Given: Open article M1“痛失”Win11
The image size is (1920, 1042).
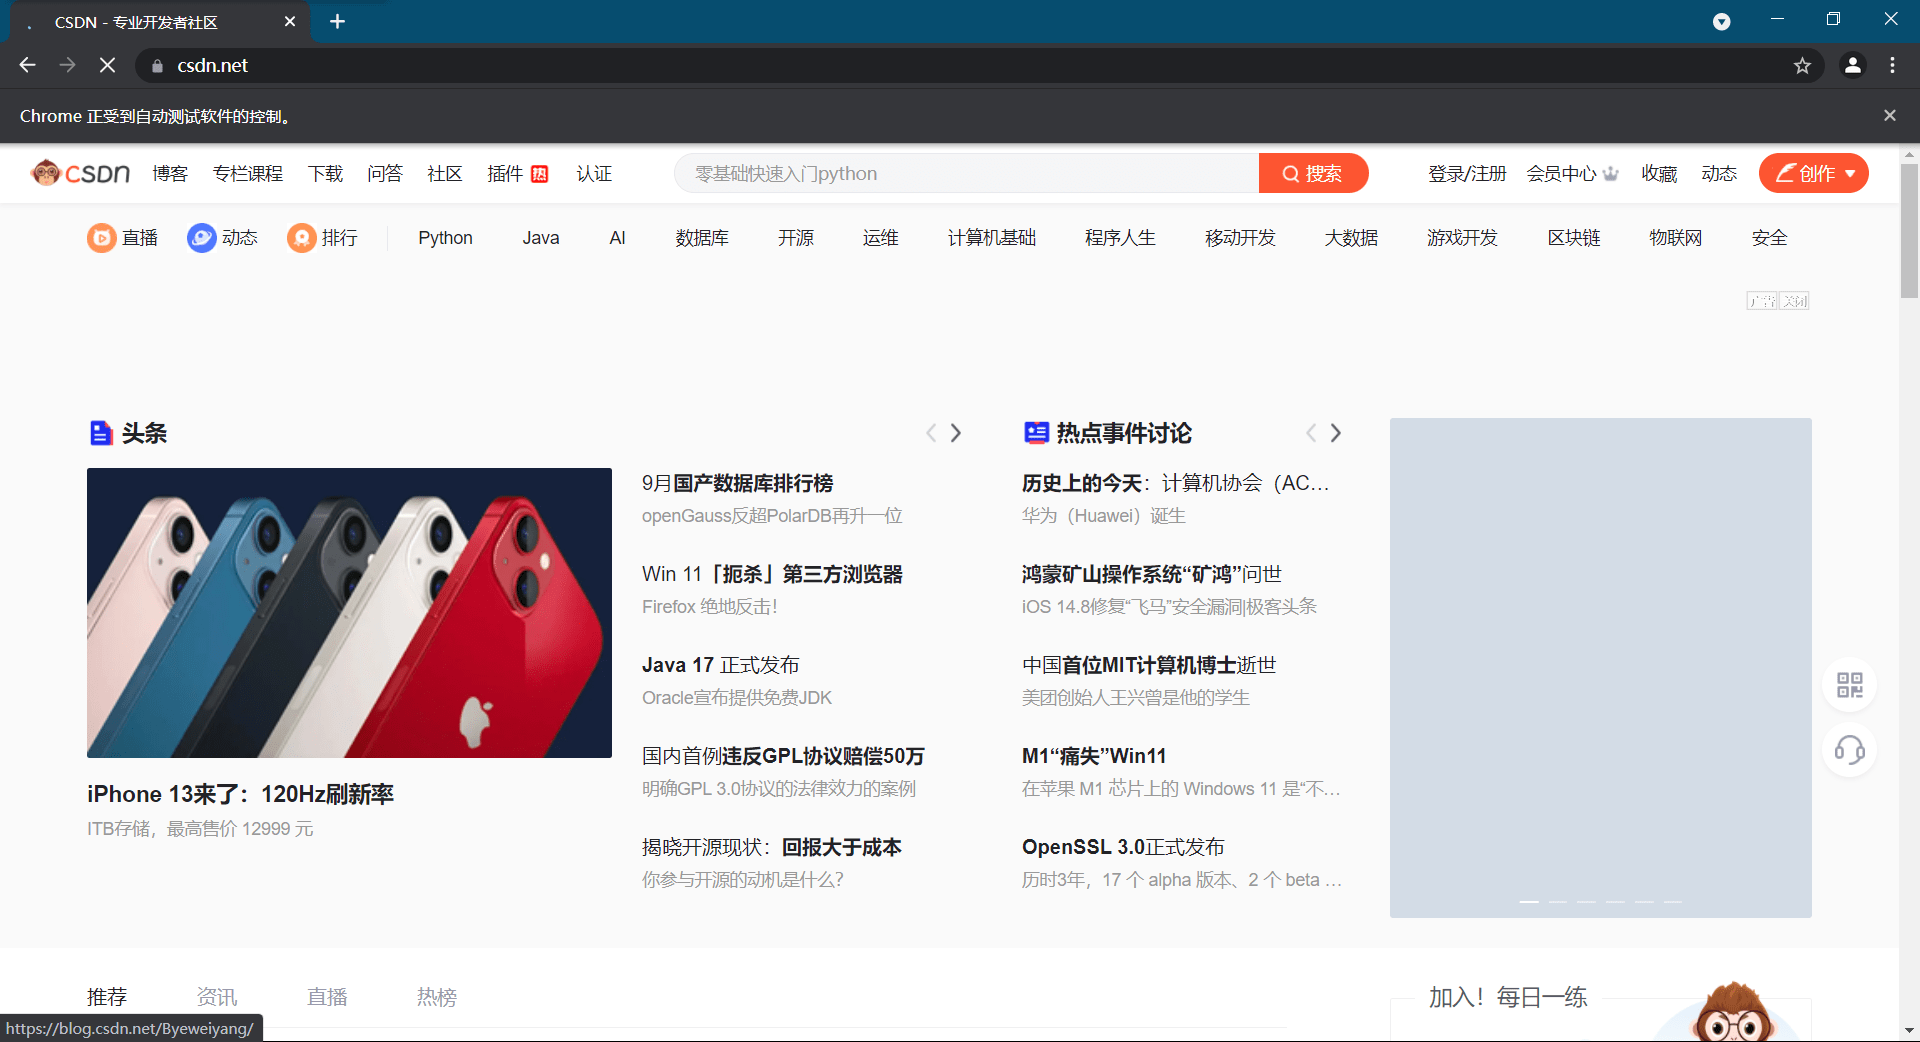Looking at the screenshot, I should 1094,757.
